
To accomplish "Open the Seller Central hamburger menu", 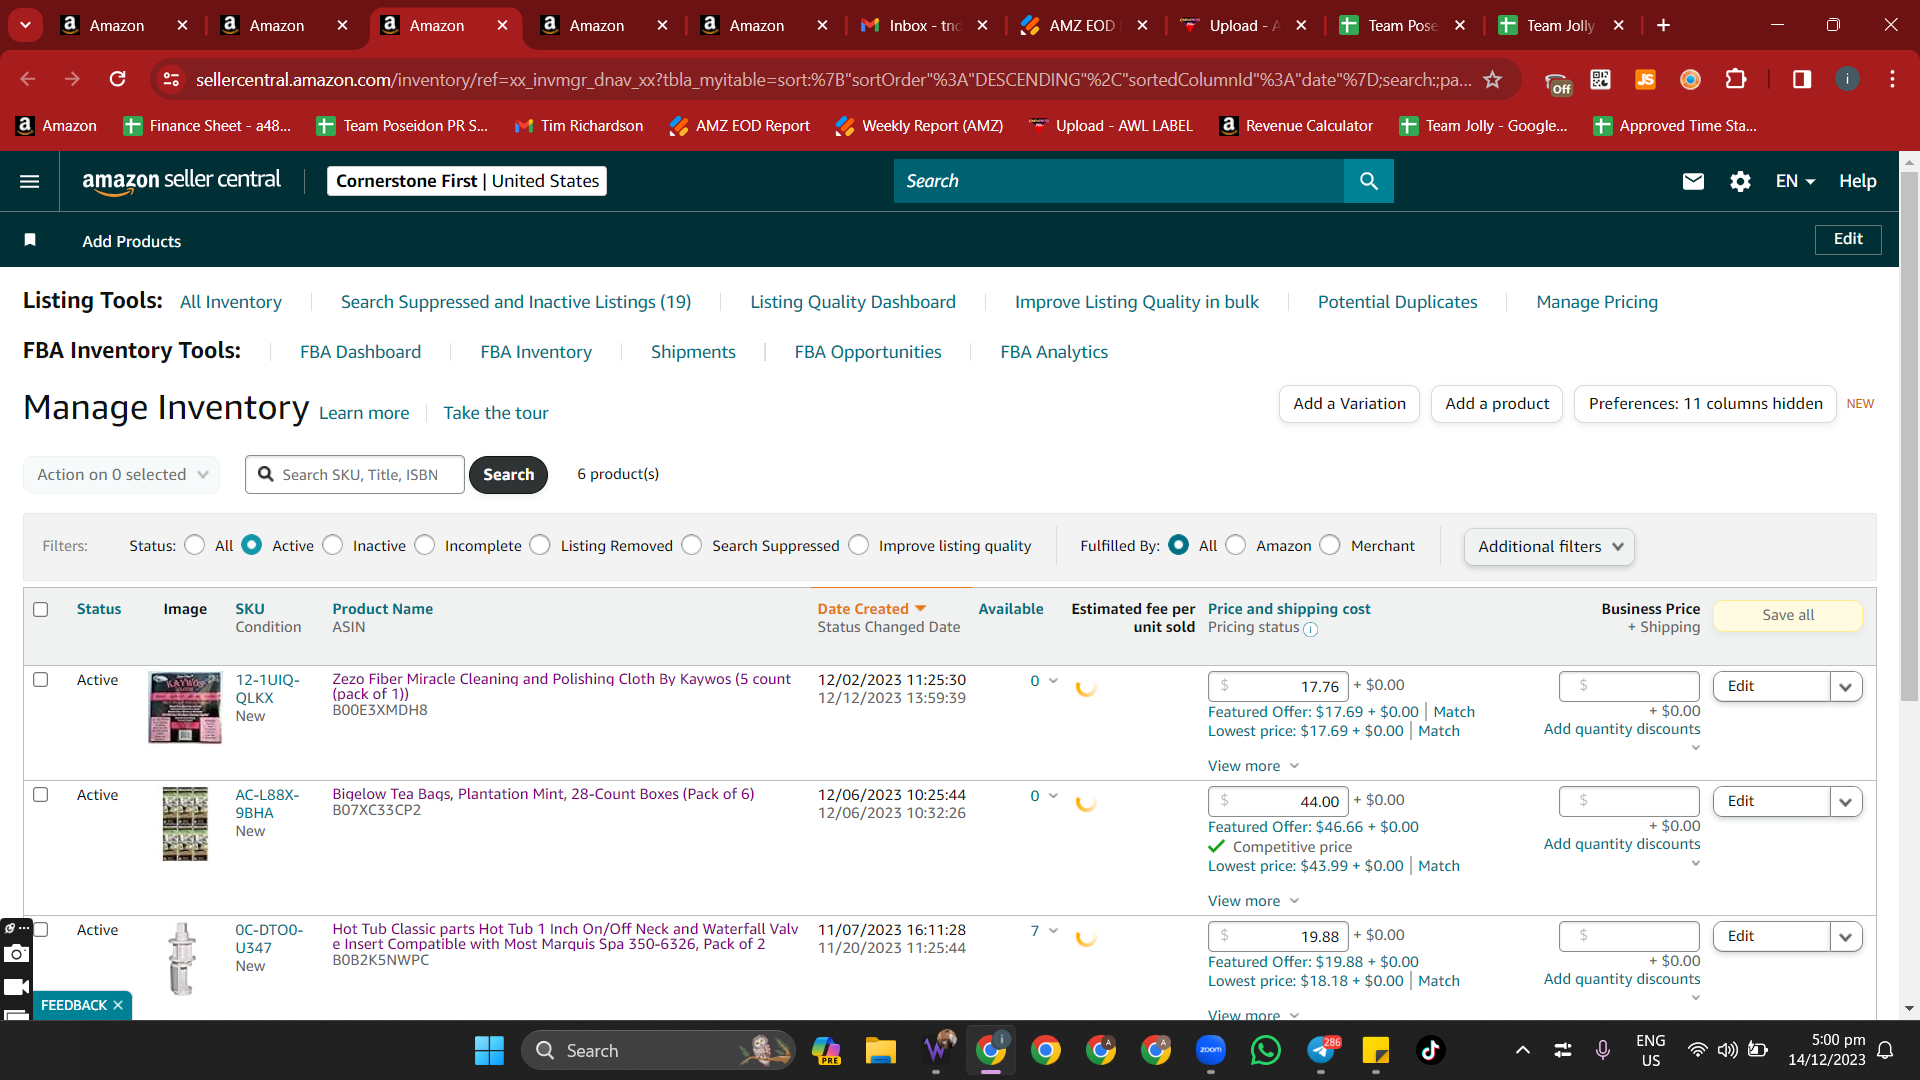I will pos(30,181).
